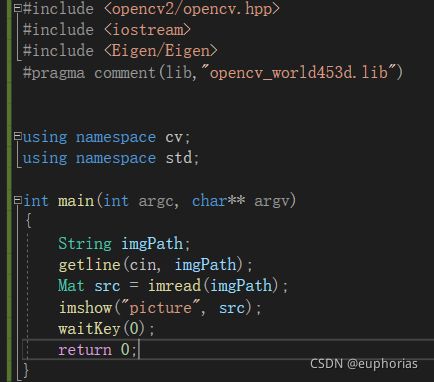Click the std namespace identifier
The width and height of the screenshot is (434, 382).
pos(179,158)
